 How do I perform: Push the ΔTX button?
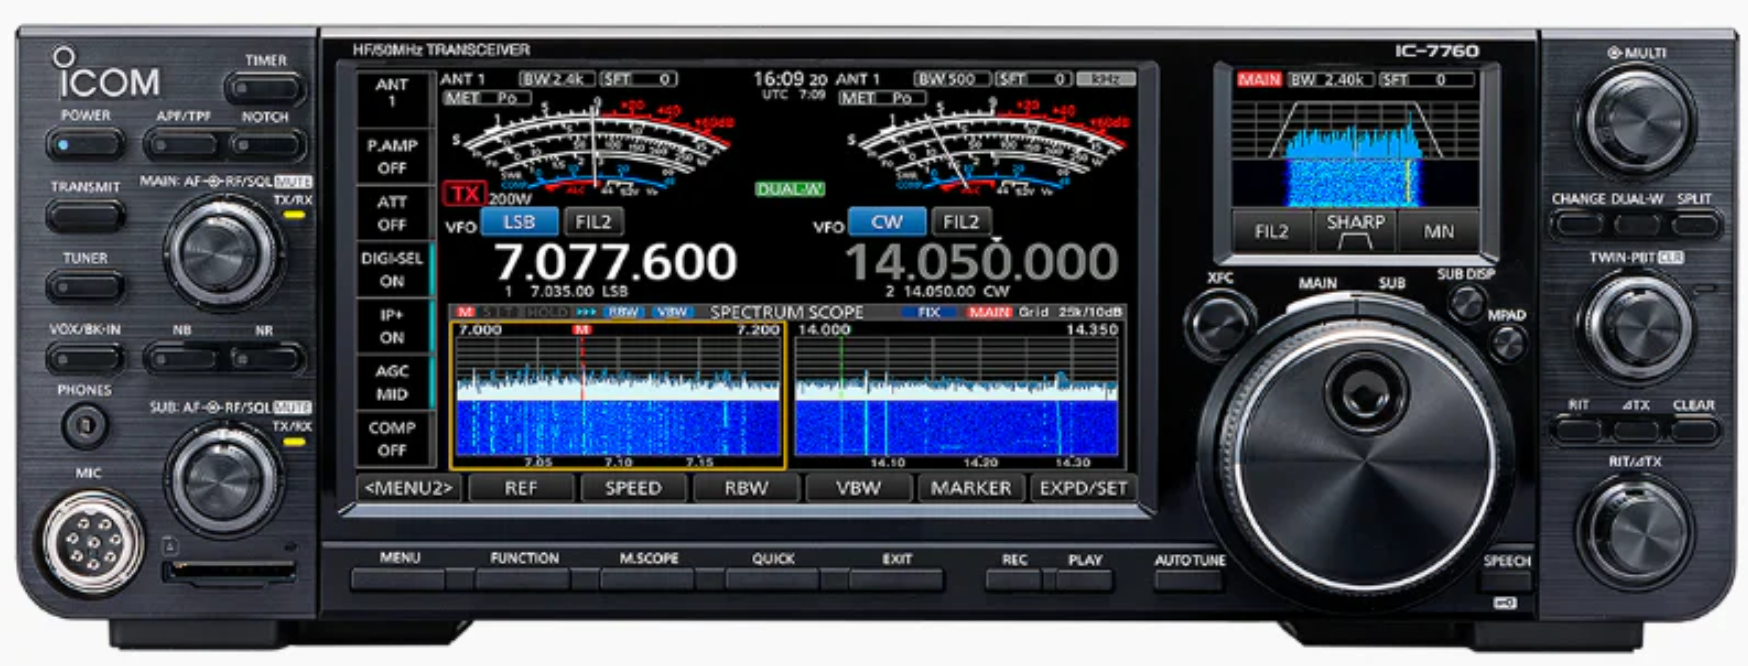[x=1636, y=430]
